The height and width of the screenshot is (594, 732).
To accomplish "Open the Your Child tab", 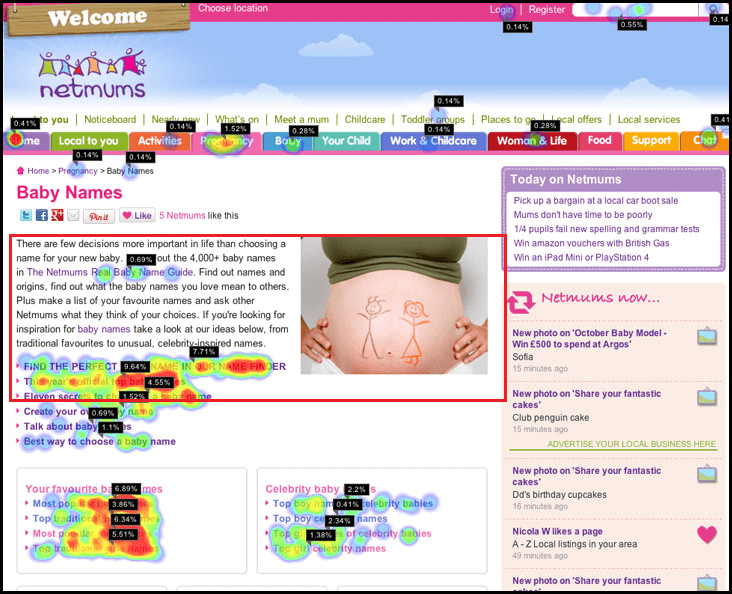I will pyautogui.click(x=346, y=141).
